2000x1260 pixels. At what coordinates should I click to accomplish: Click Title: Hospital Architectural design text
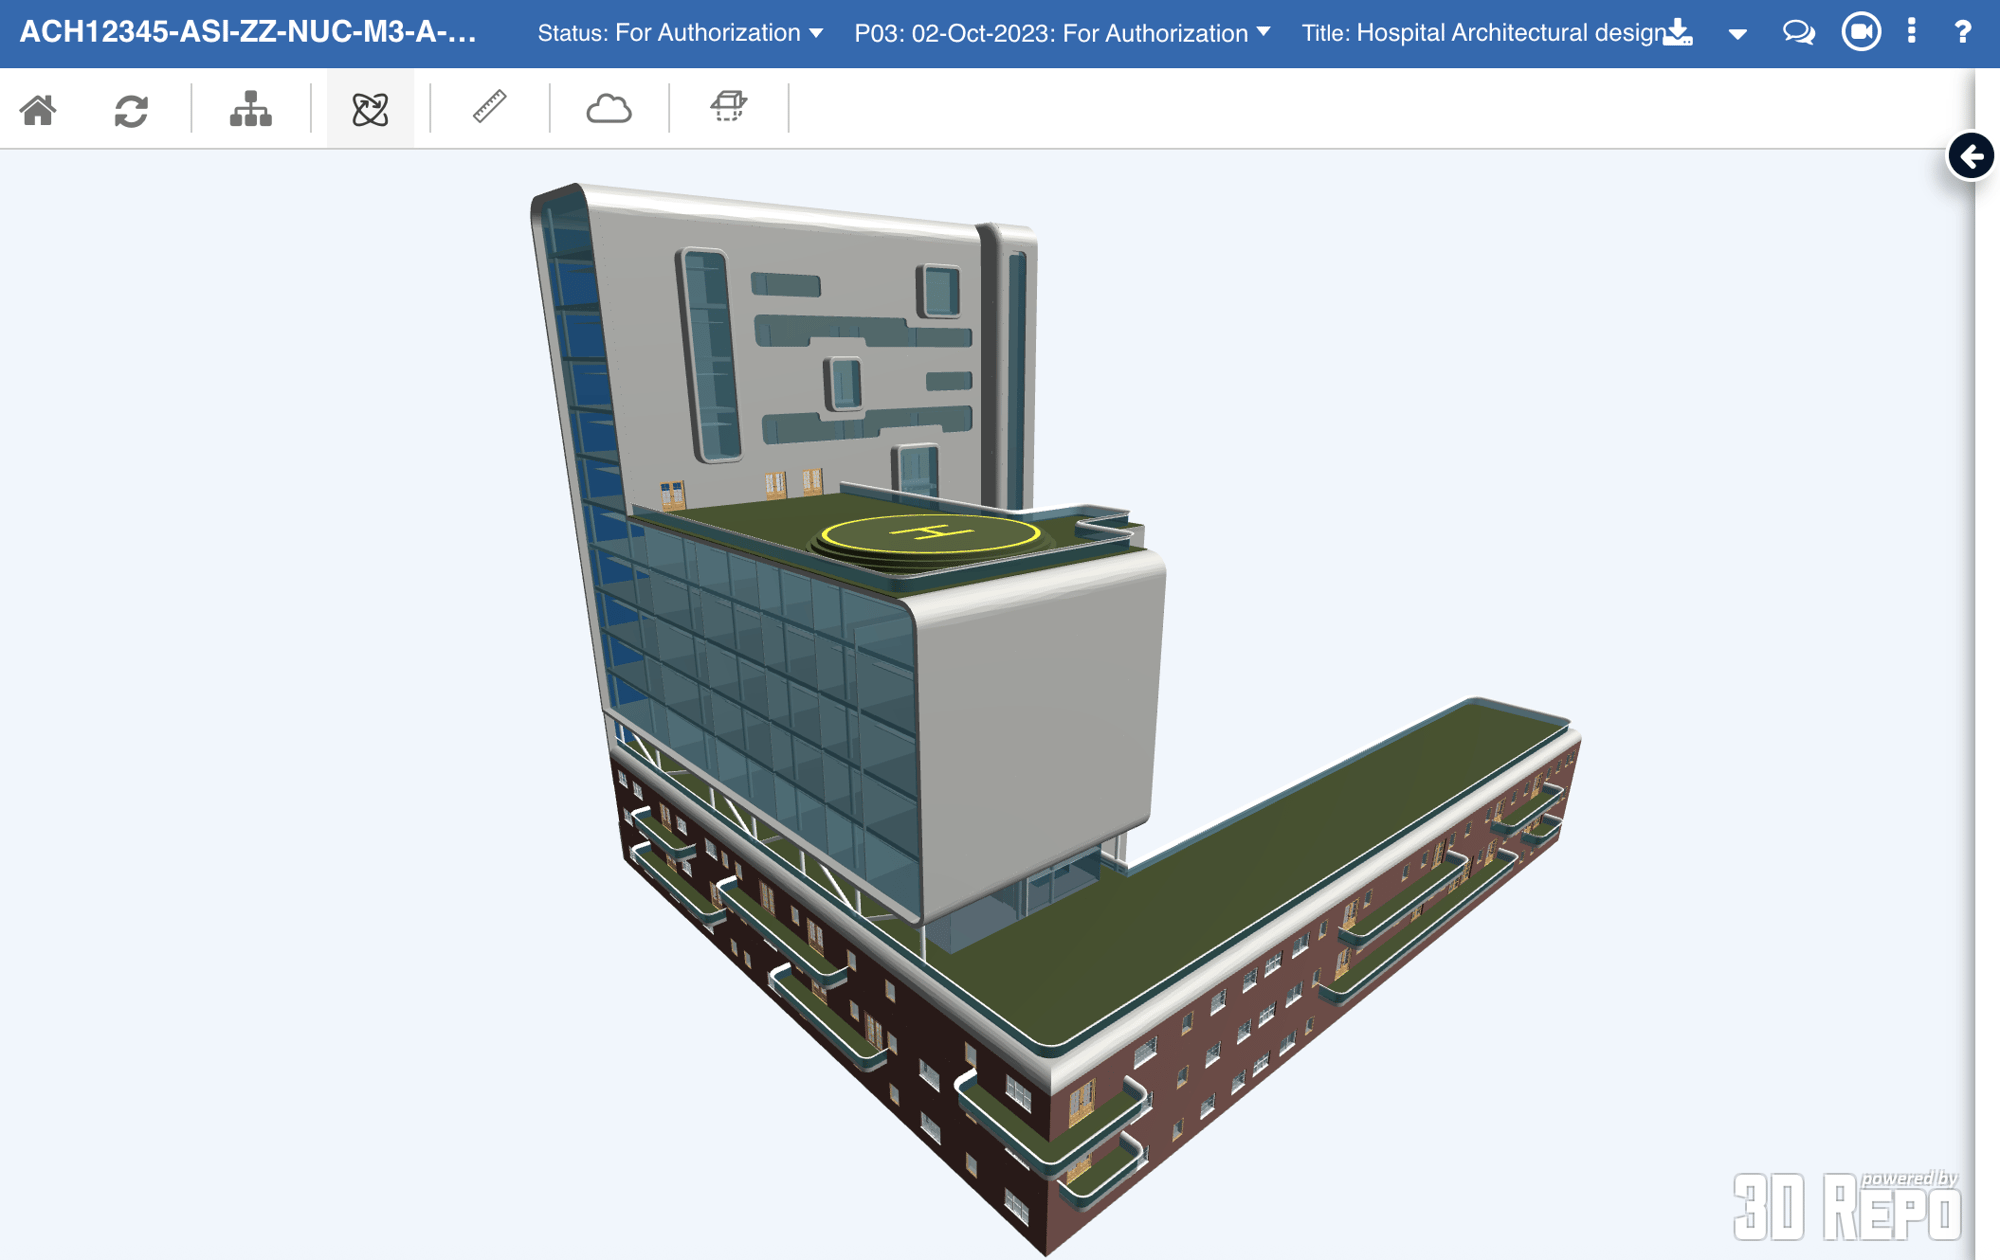(x=1482, y=33)
